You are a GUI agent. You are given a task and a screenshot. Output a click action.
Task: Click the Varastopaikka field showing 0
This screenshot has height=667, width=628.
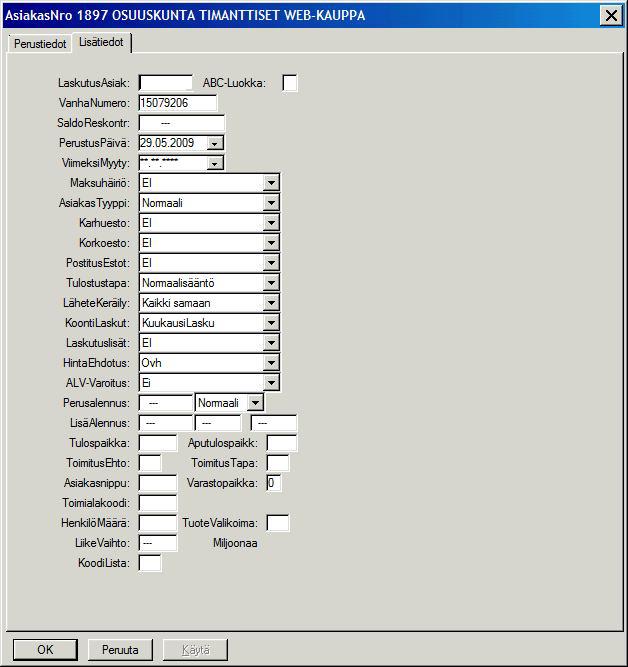tap(274, 483)
